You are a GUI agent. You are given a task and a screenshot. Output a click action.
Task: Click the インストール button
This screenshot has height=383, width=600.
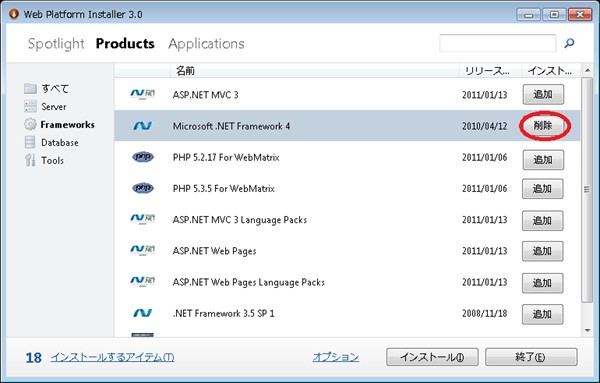(432, 357)
